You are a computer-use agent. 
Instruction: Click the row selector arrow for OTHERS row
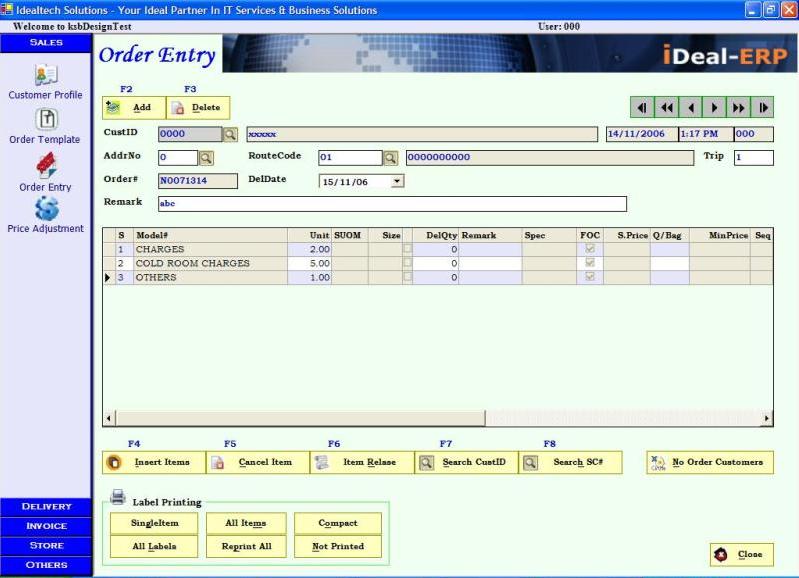[x=108, y=277]
